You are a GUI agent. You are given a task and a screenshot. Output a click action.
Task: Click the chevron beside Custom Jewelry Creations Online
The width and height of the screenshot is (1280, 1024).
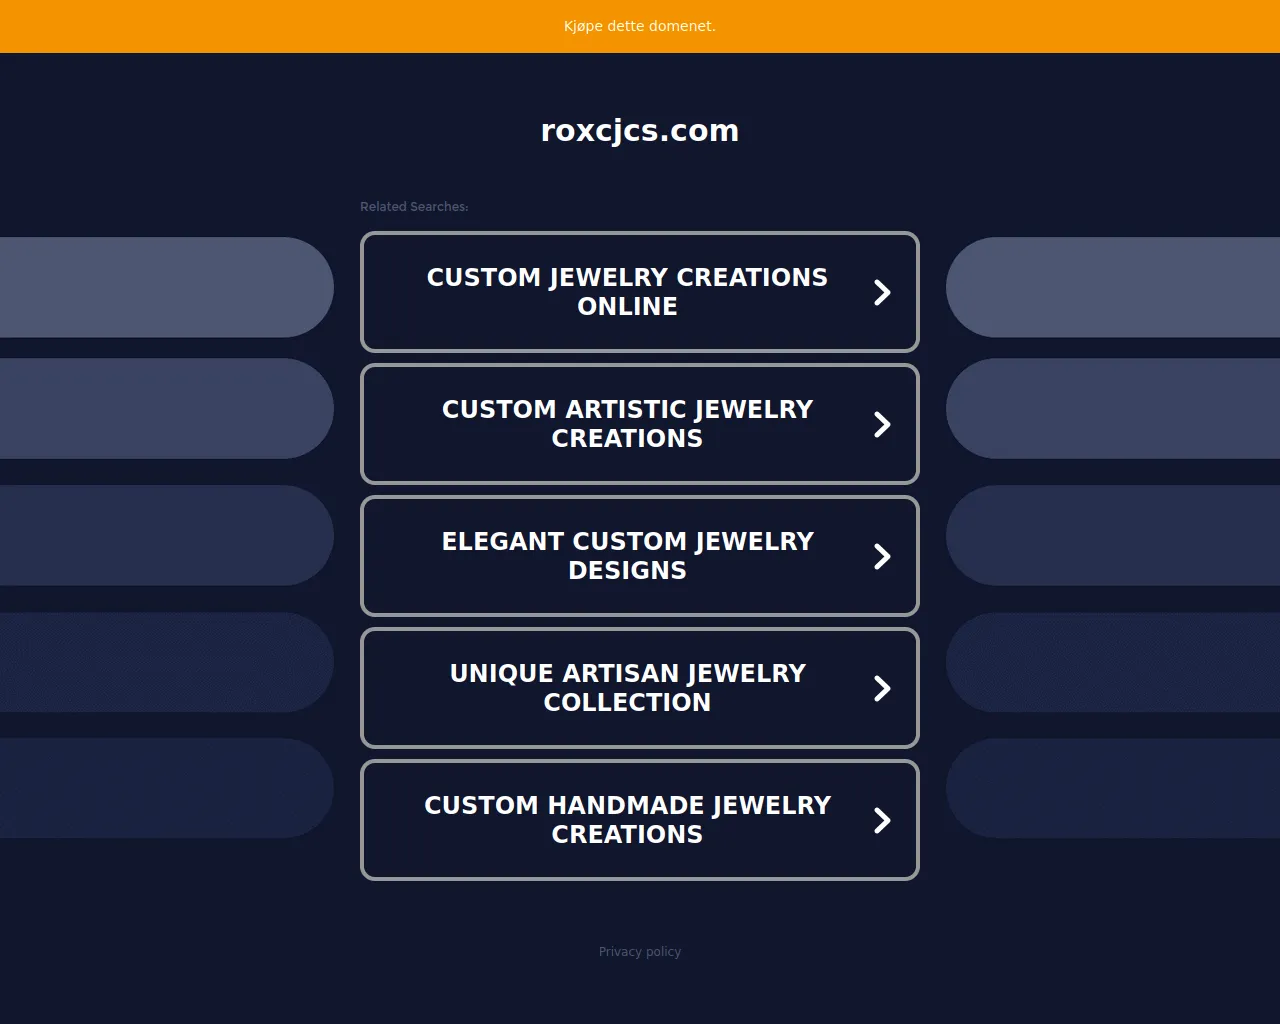coord(882,292)
